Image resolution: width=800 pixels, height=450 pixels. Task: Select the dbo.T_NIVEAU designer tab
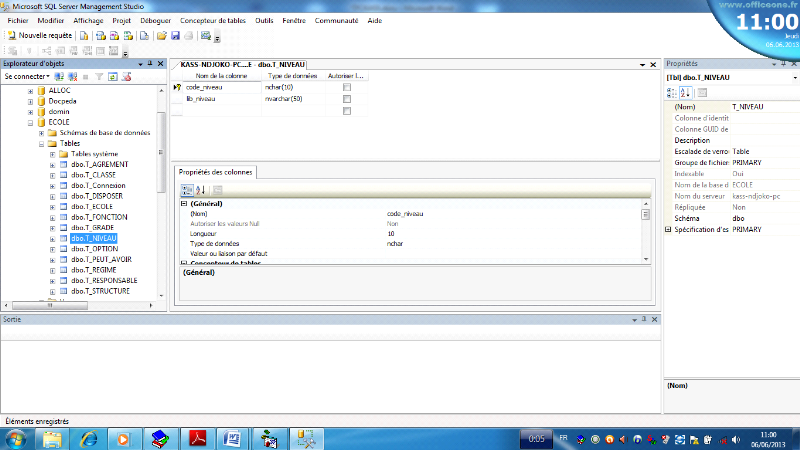coord(242,65)
